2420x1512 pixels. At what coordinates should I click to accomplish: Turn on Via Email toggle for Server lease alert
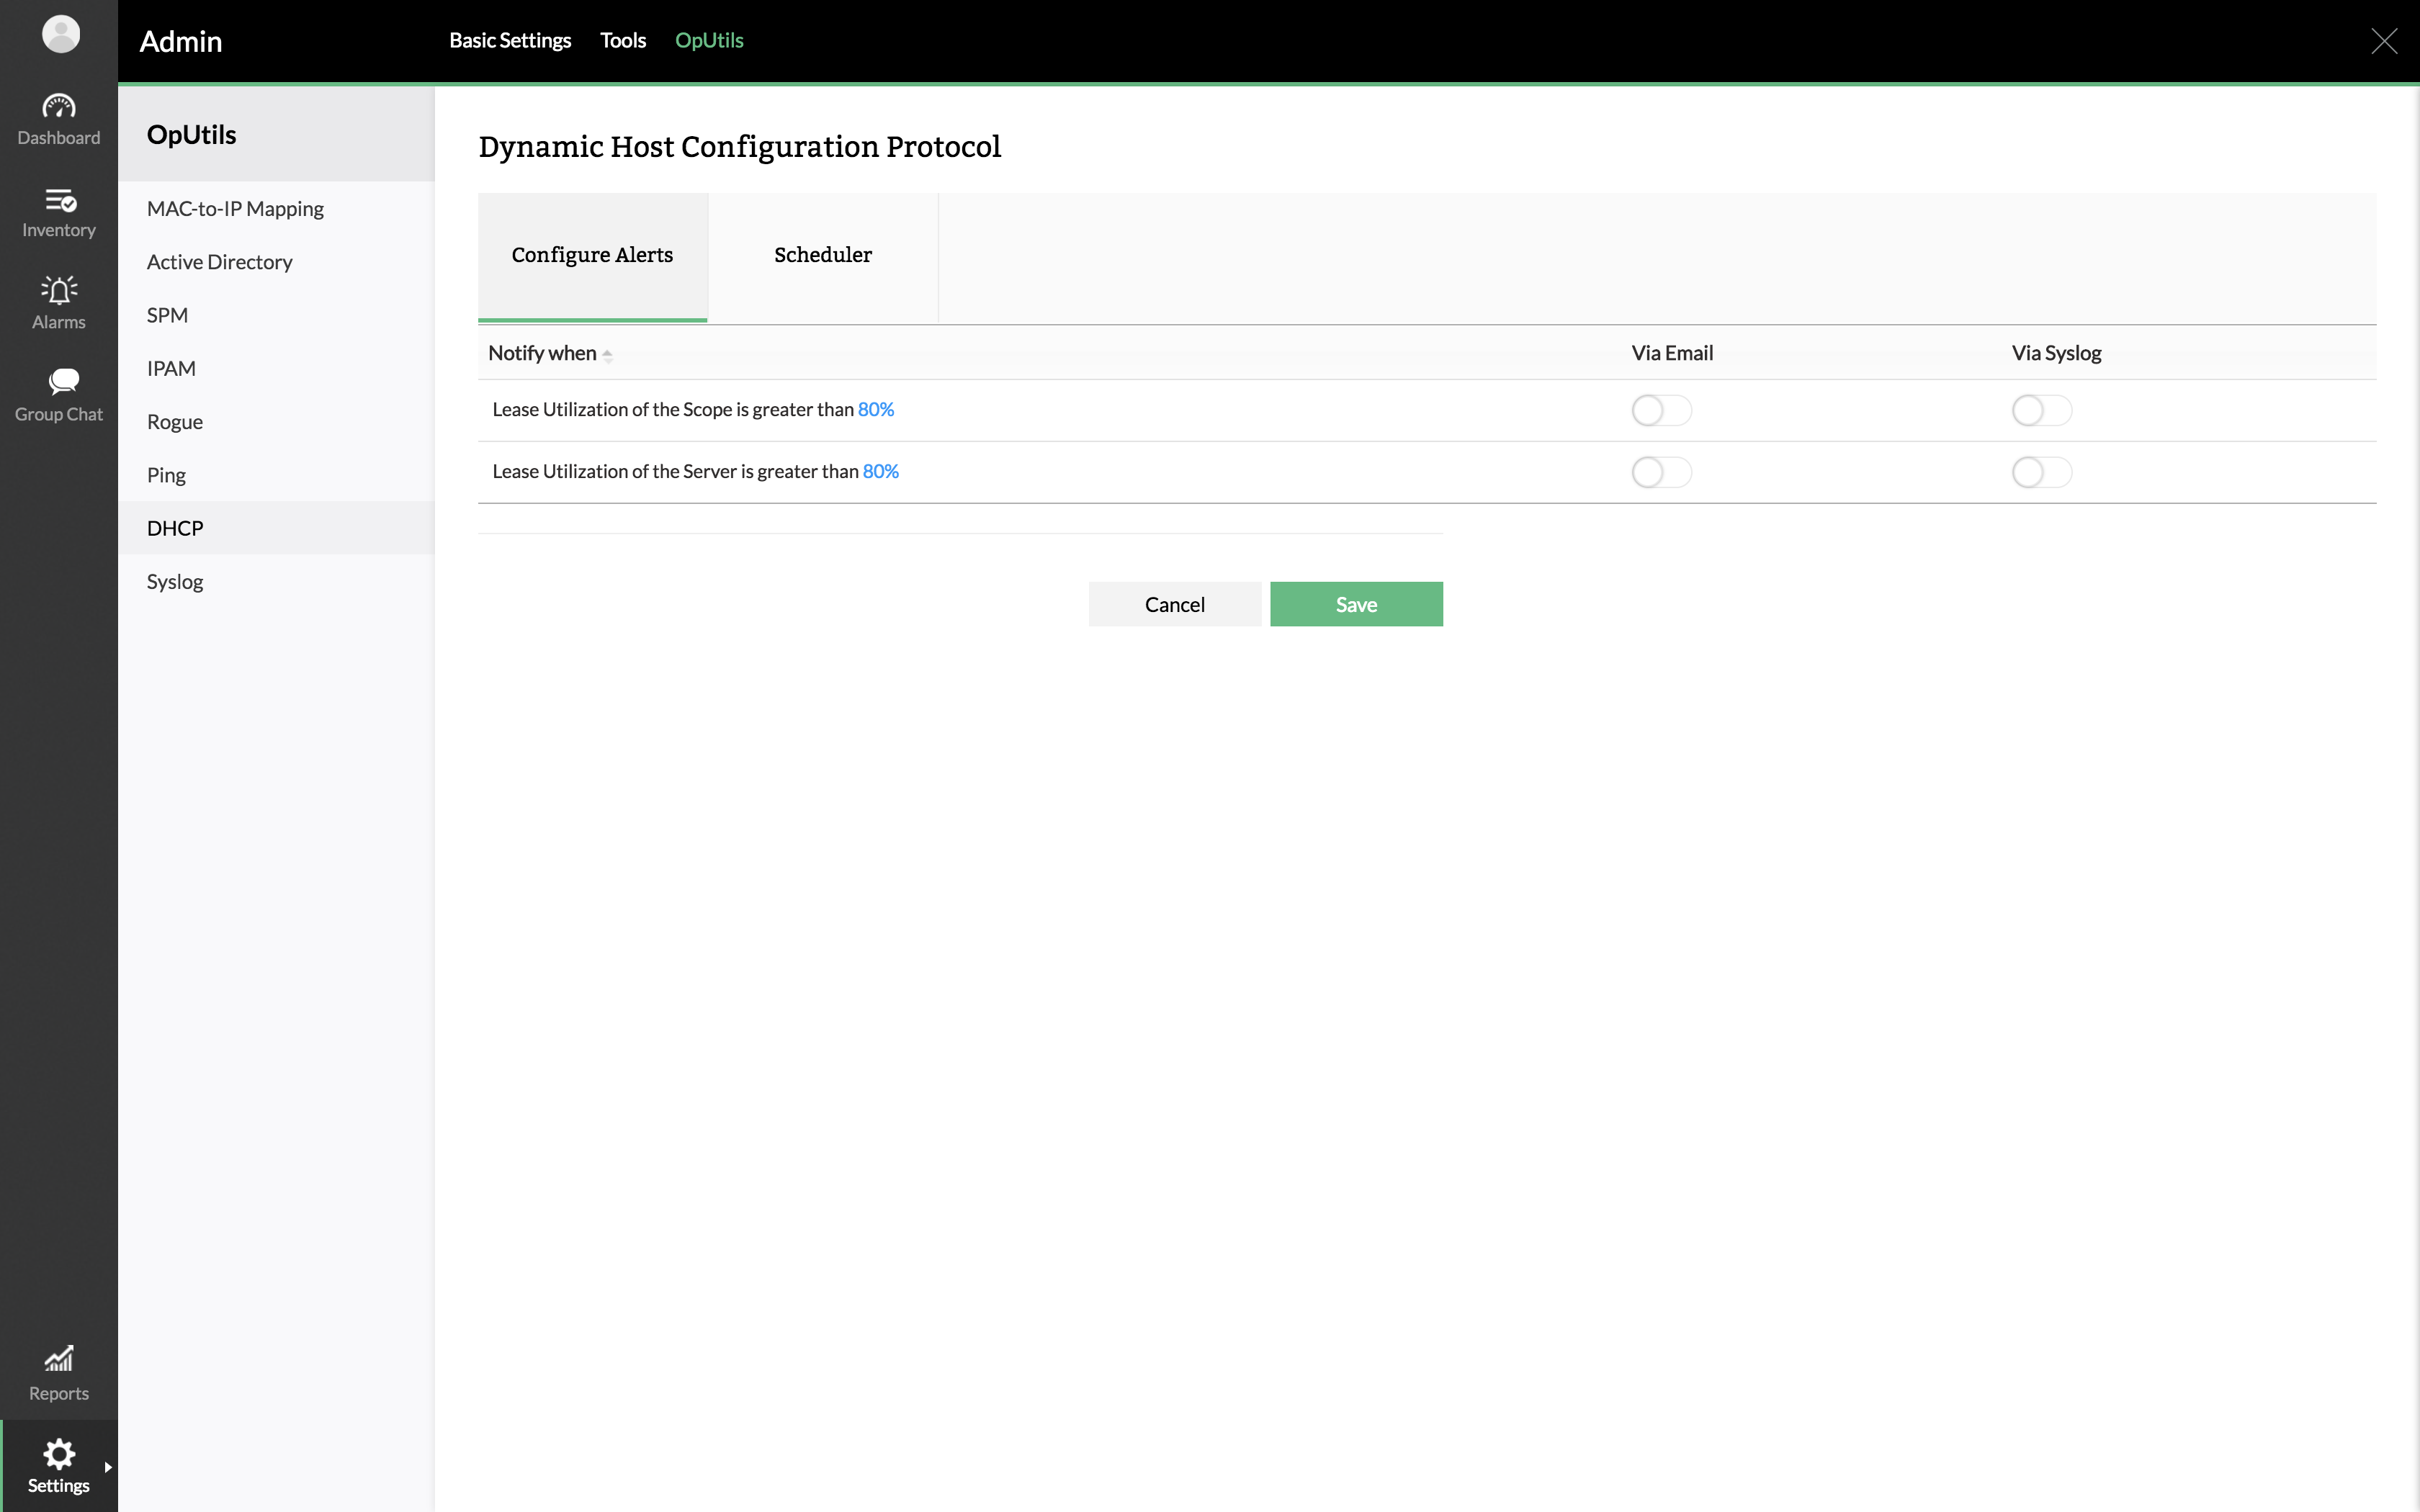coord(1661,472)
